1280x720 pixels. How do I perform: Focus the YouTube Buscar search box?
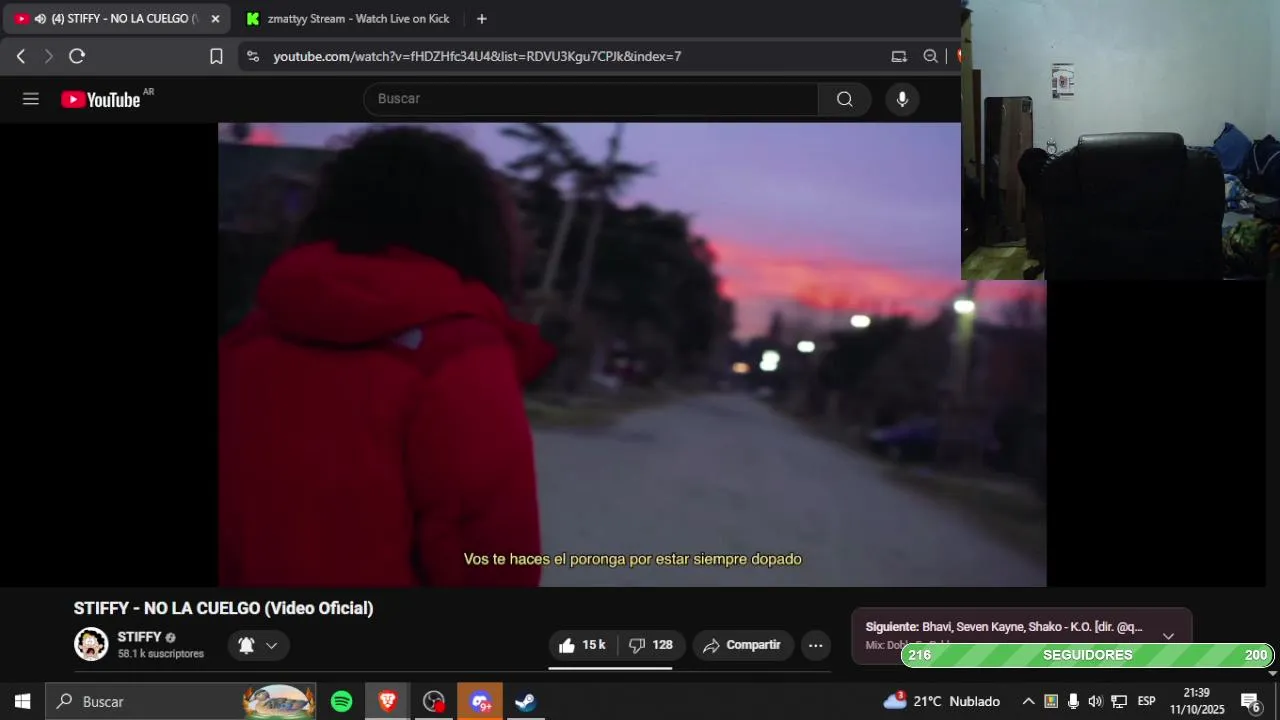(x=591, y=99)
